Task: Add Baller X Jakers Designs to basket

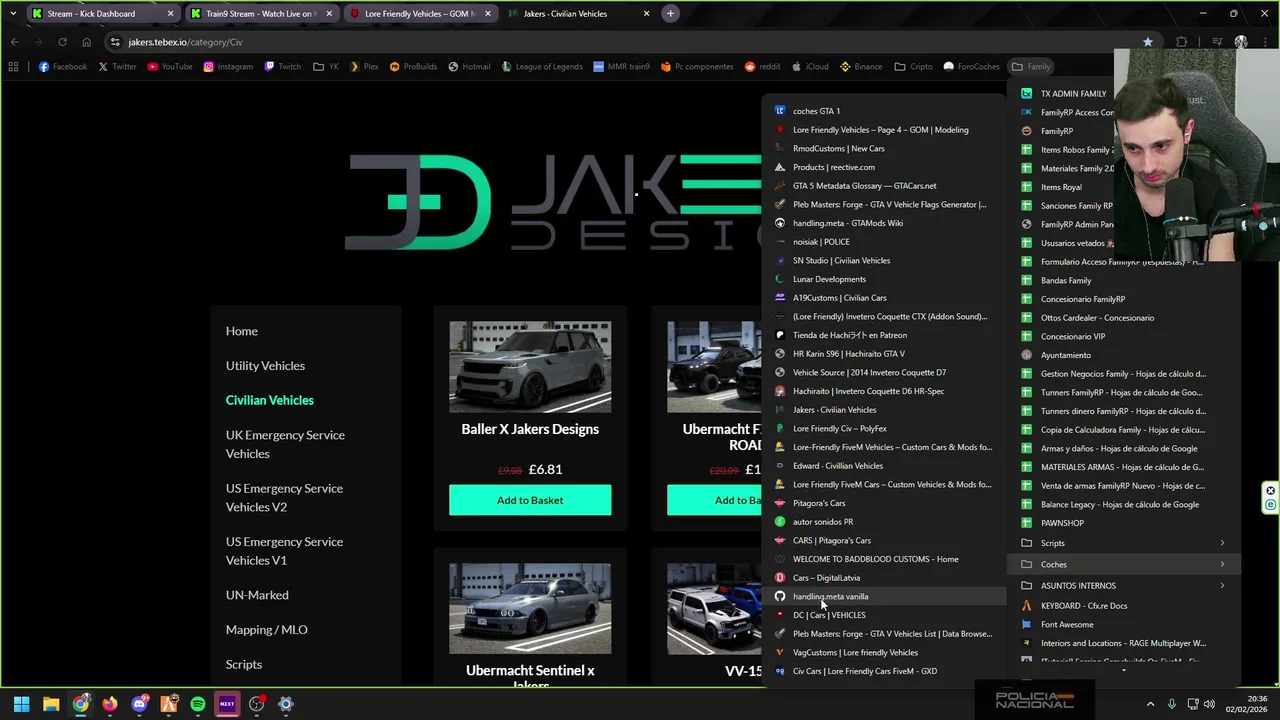Action: click(x=530, y=500)
